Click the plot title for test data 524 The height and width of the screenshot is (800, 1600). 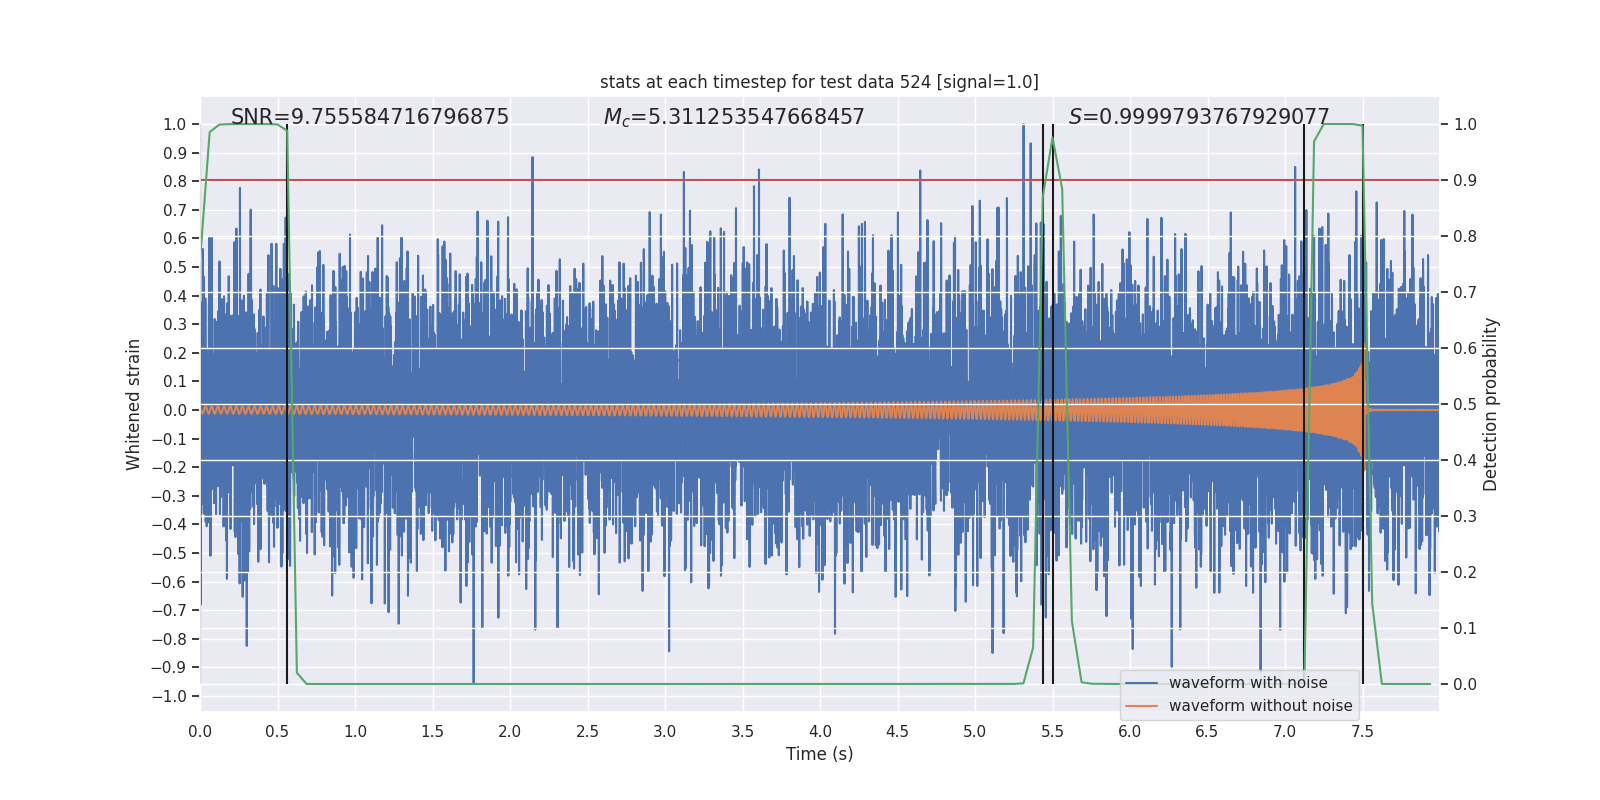click(x=819, y=82)
